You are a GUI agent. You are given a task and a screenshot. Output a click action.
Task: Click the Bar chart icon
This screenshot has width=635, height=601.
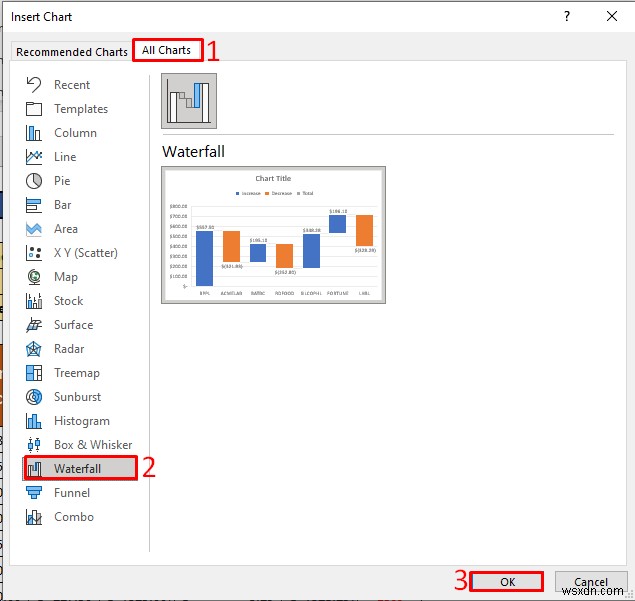[x=34, y=205]
